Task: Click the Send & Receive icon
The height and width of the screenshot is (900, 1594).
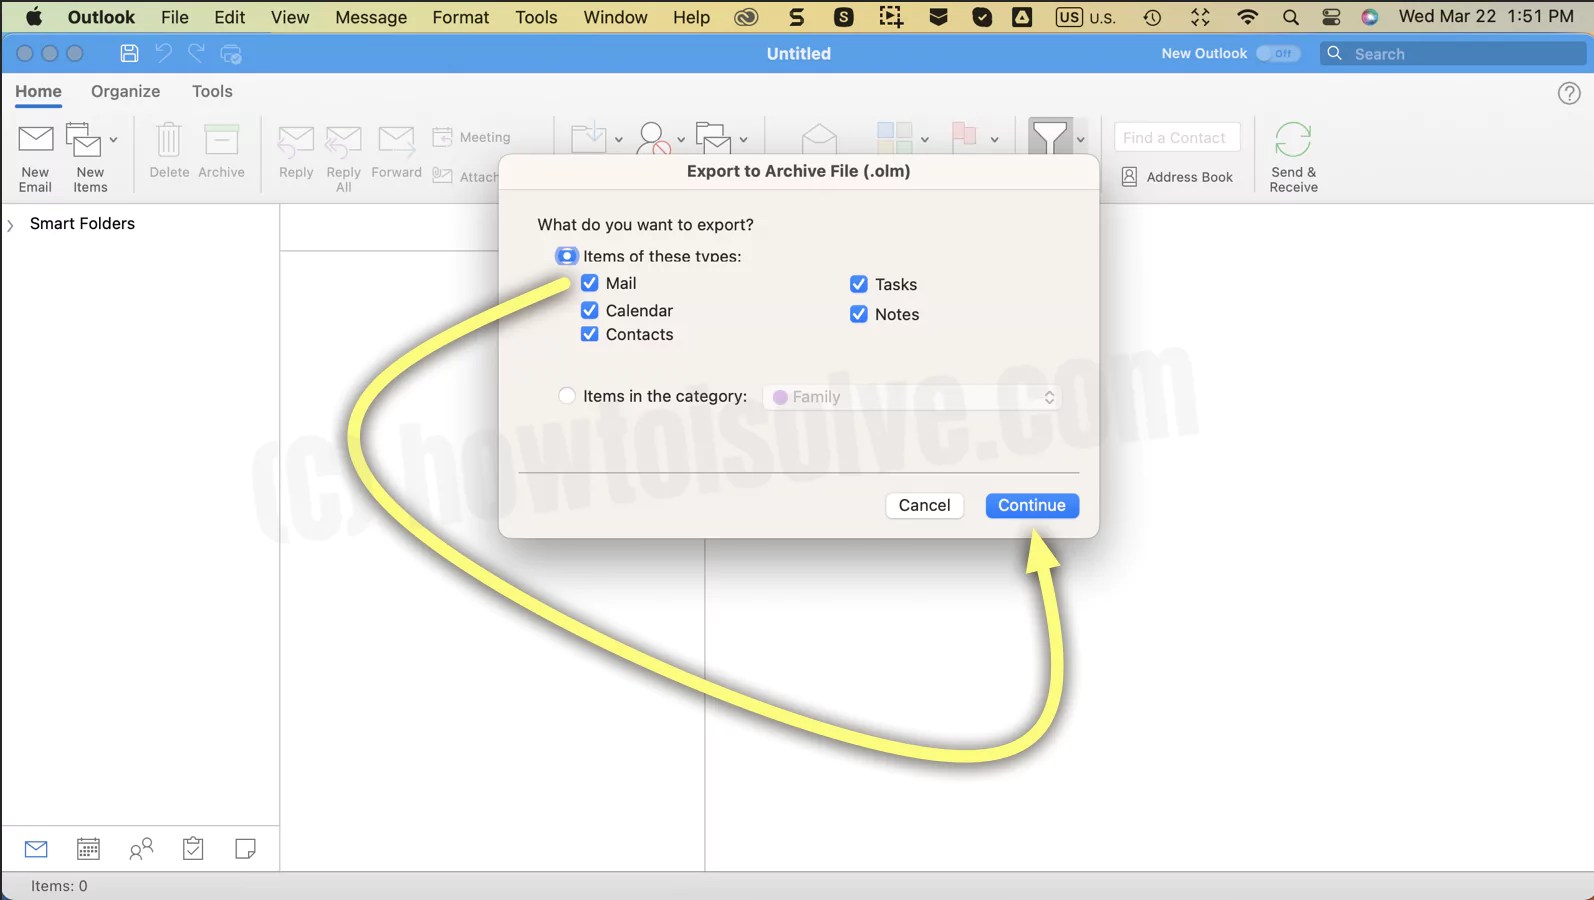Action: [1293, 139]
